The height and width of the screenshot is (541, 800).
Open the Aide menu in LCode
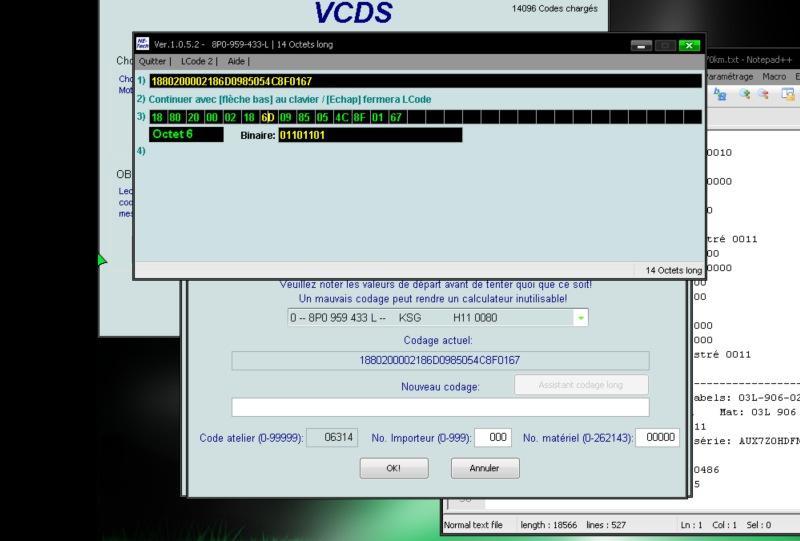pyautogui.click(x=236, y=61)
